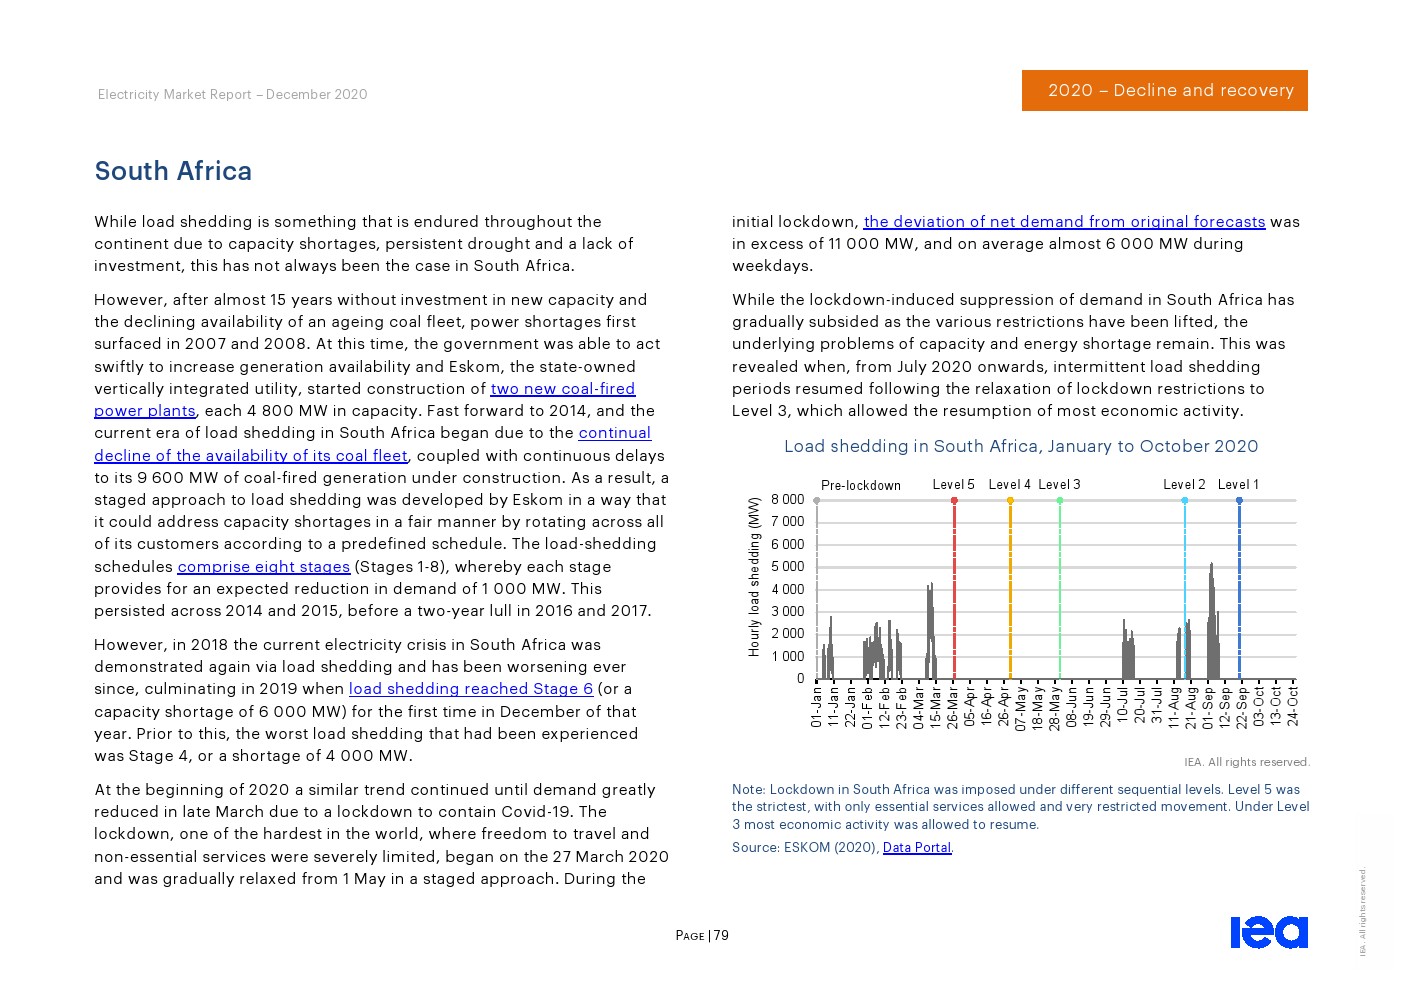Click the 8 000 value on y-axis
1403x992 pixels.
pos(787,500)
